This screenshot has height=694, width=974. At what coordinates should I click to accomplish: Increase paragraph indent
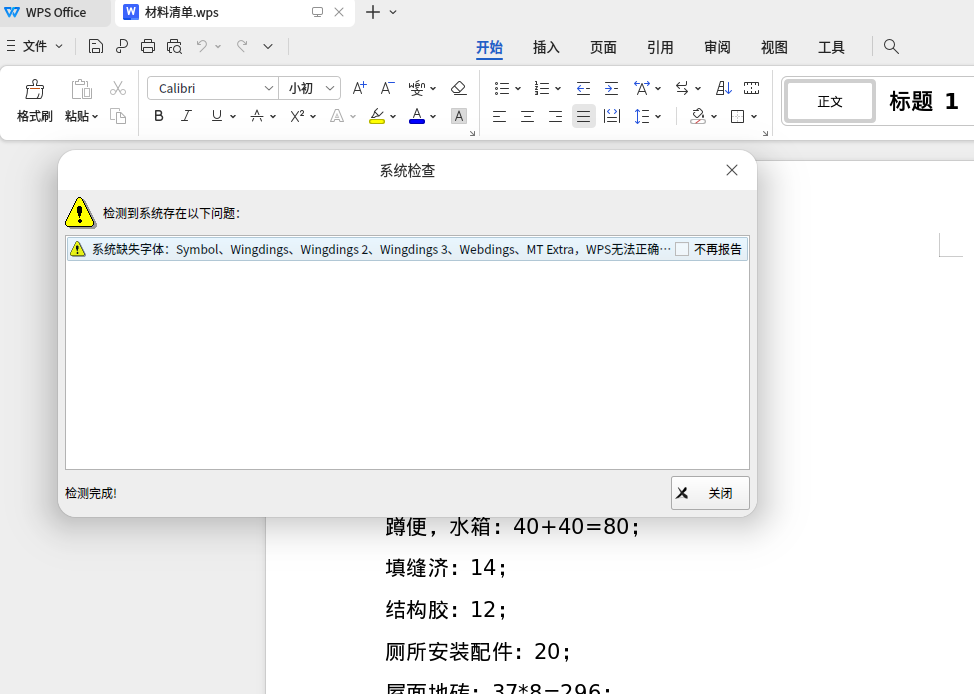coord(611,88)
